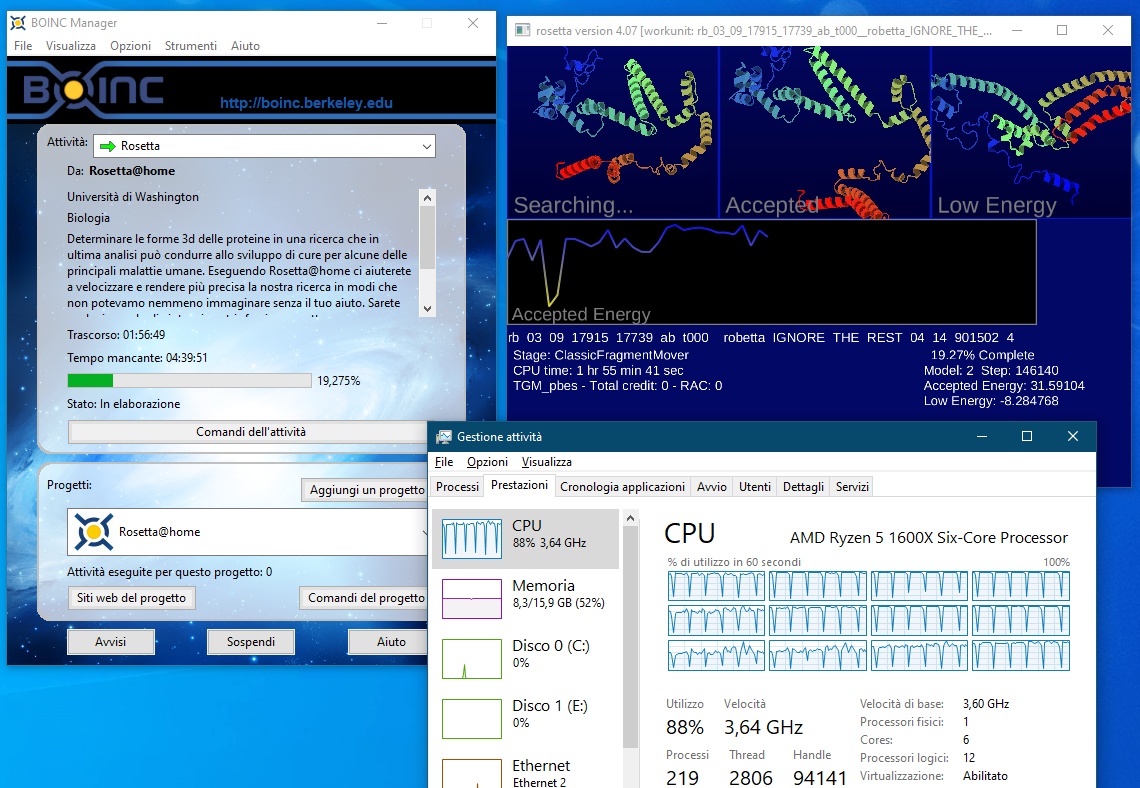Click the Utilizzo 88% value
The height and width of the screenshot is (788, 1140).
coord(685,727)
